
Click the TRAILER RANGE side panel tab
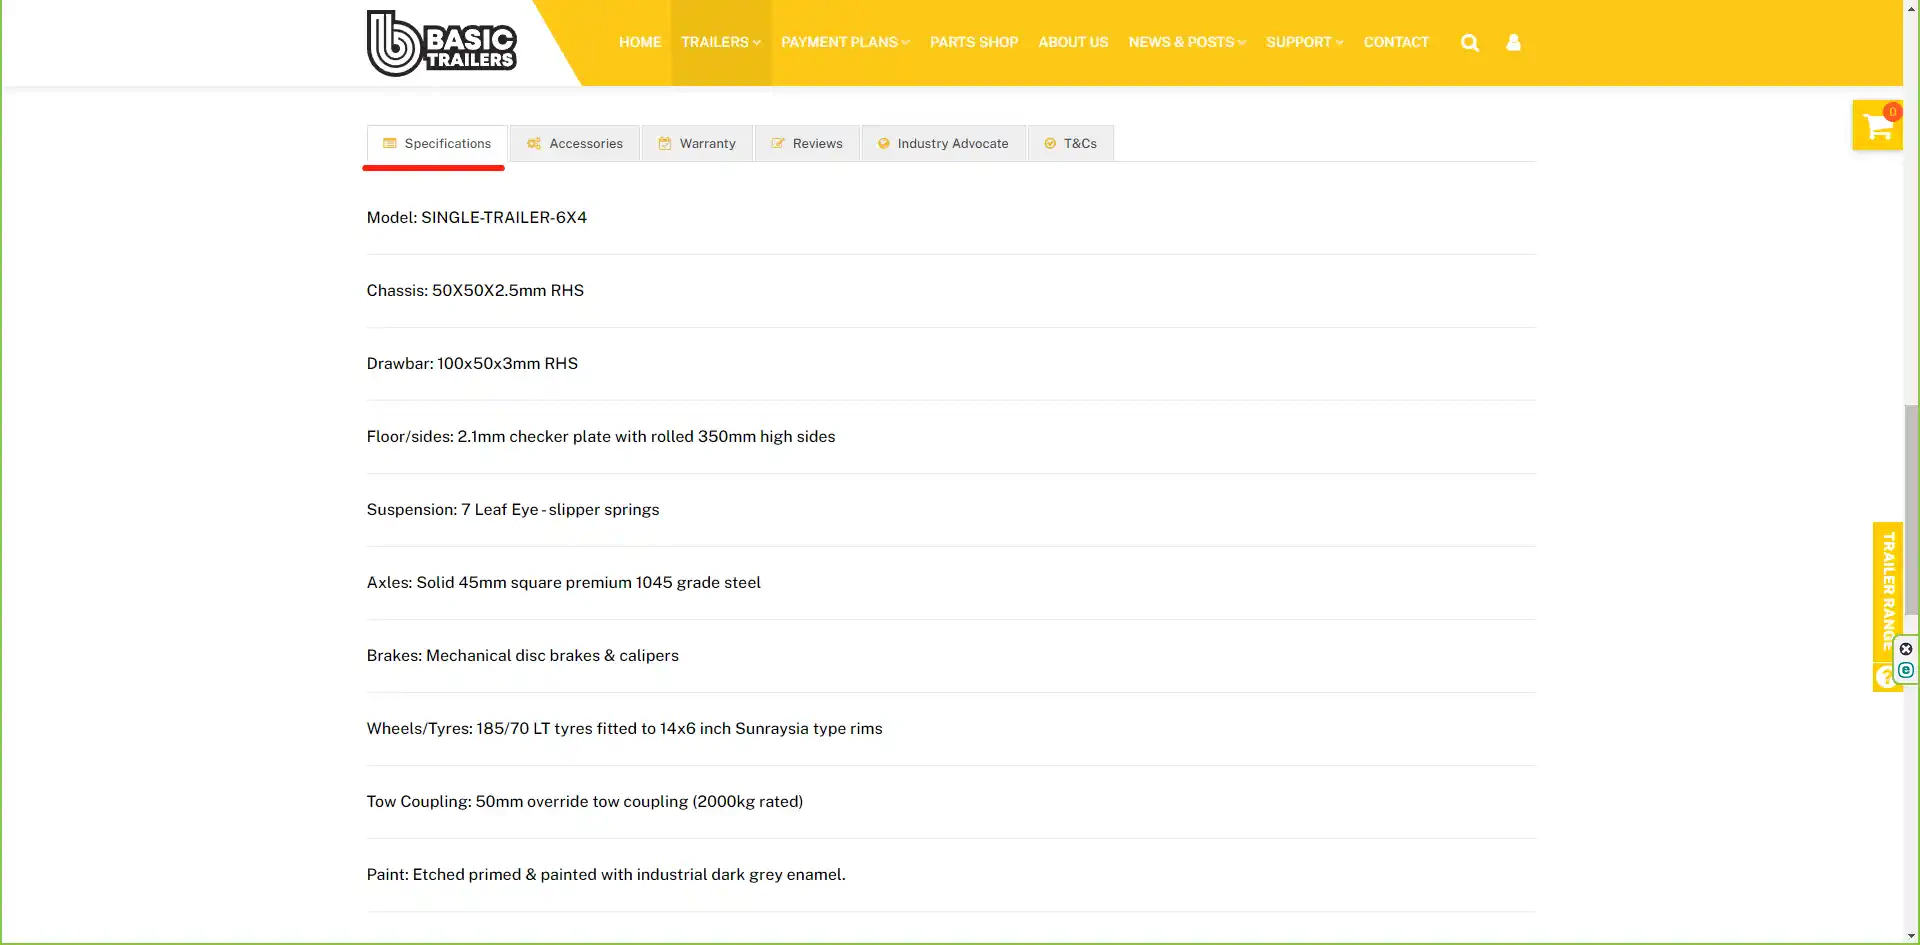[x=1887, y=595]
